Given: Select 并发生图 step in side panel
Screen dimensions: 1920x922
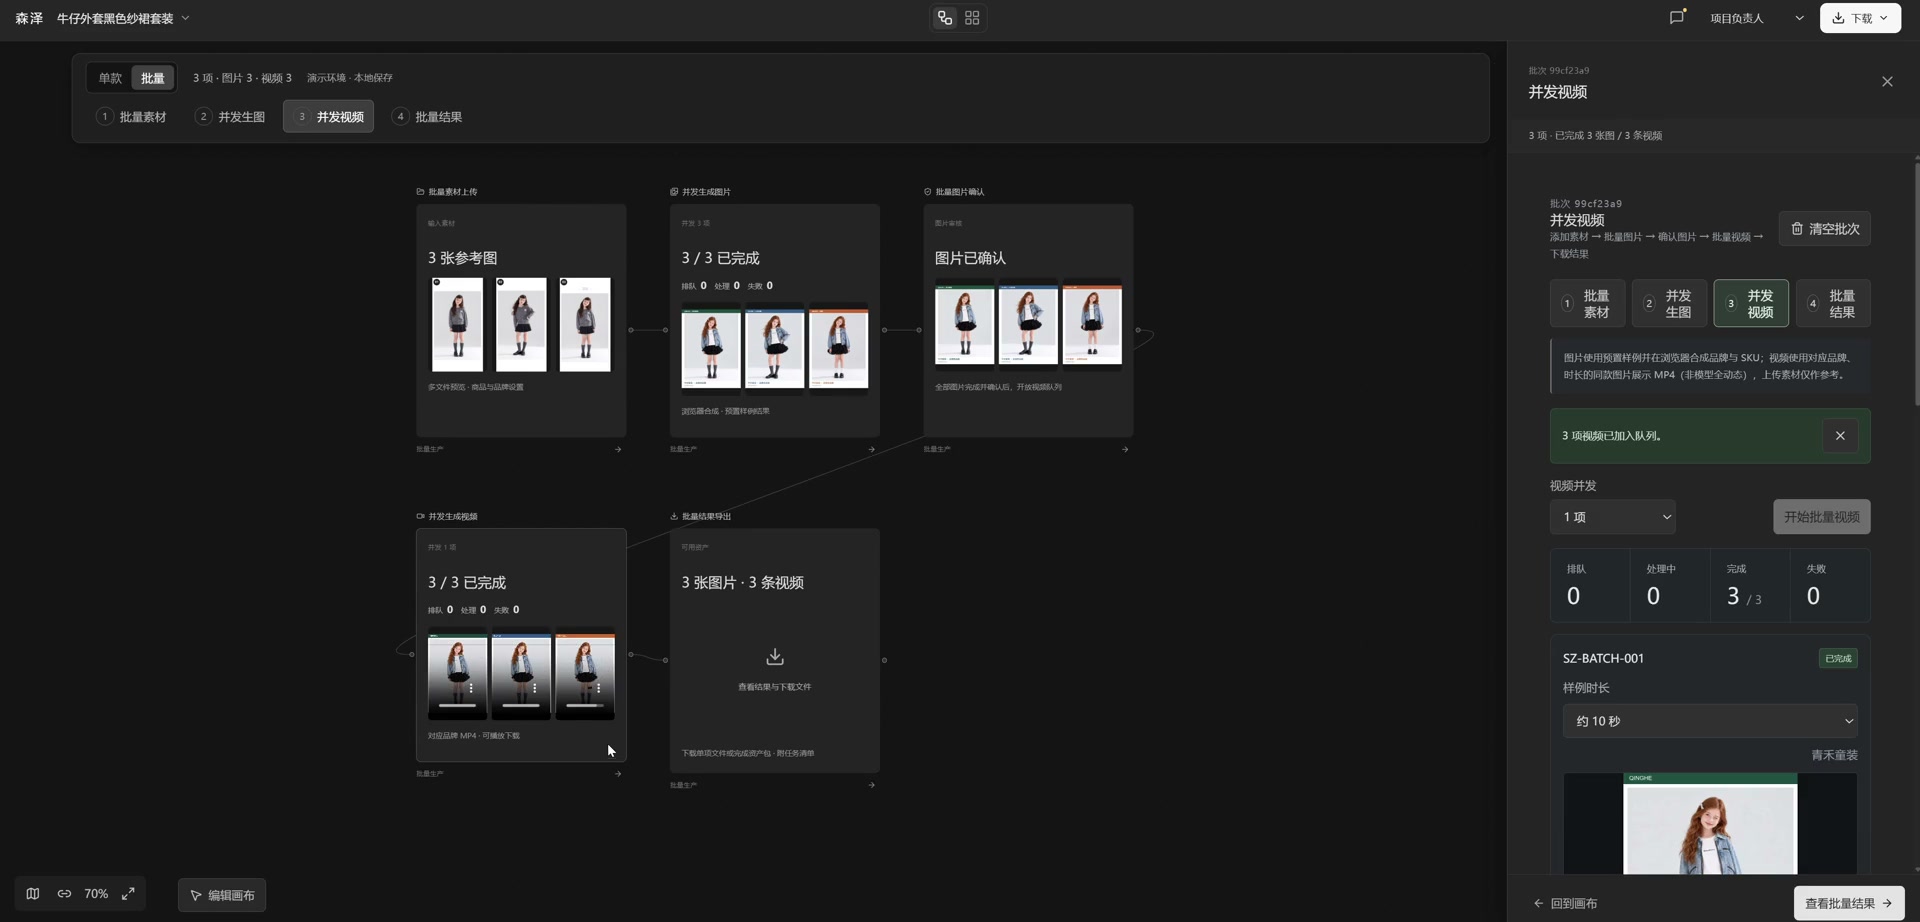Looking at the screenshot, I should pos(1669,304).
